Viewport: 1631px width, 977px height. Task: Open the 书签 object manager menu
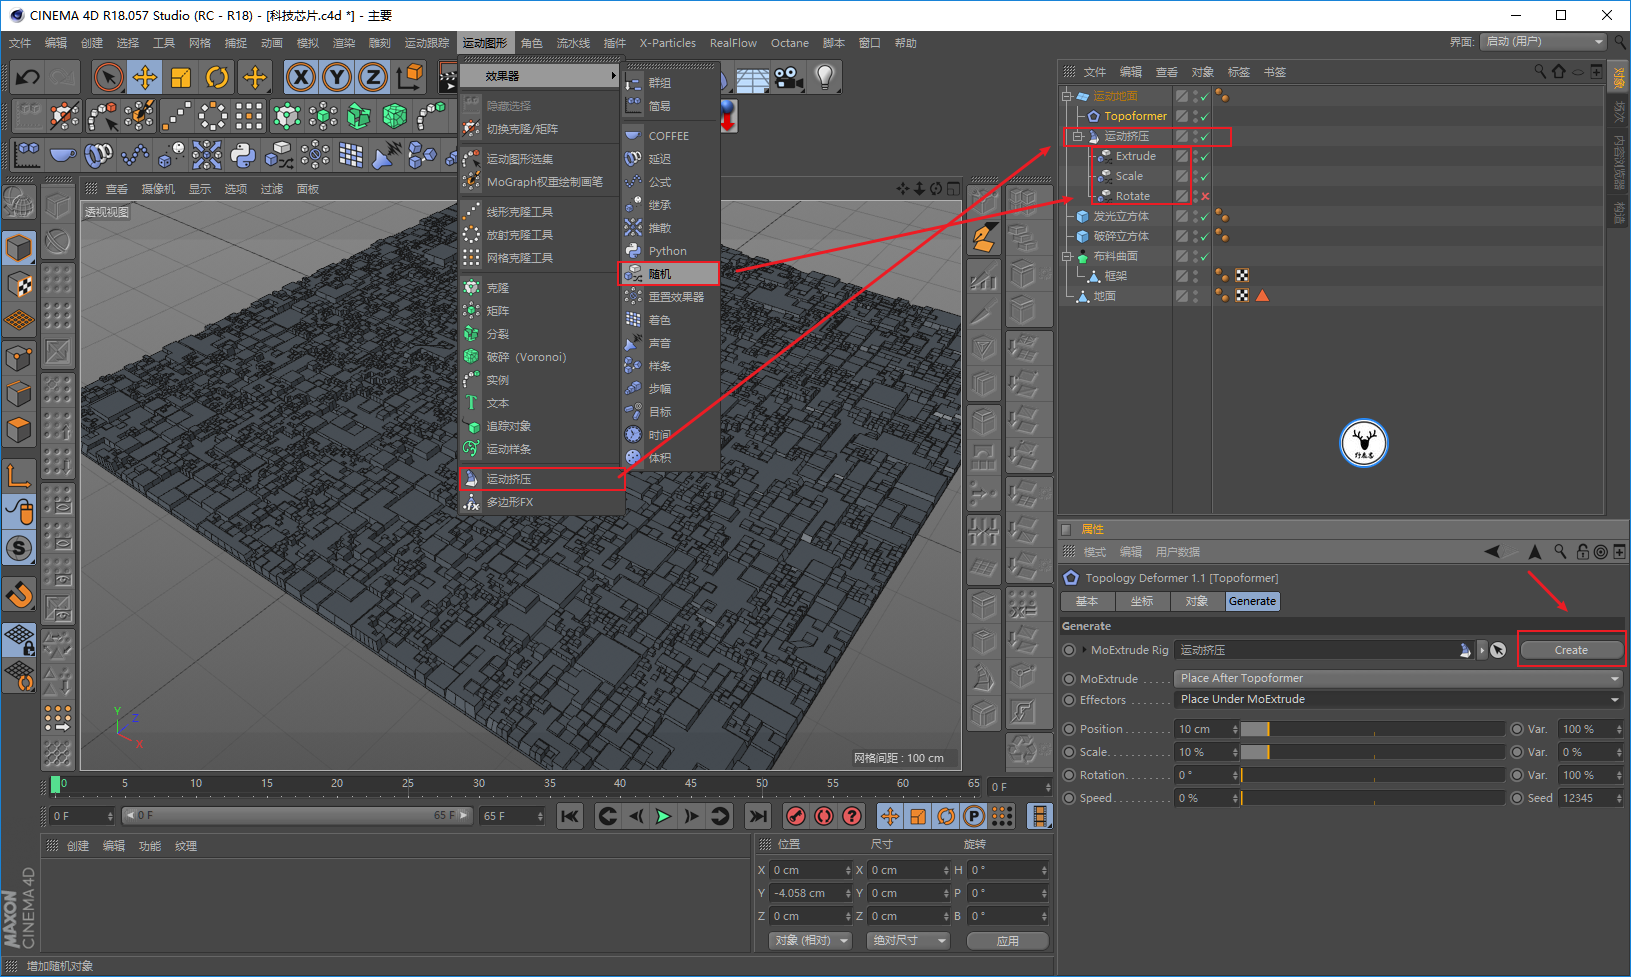(1275, 72)
